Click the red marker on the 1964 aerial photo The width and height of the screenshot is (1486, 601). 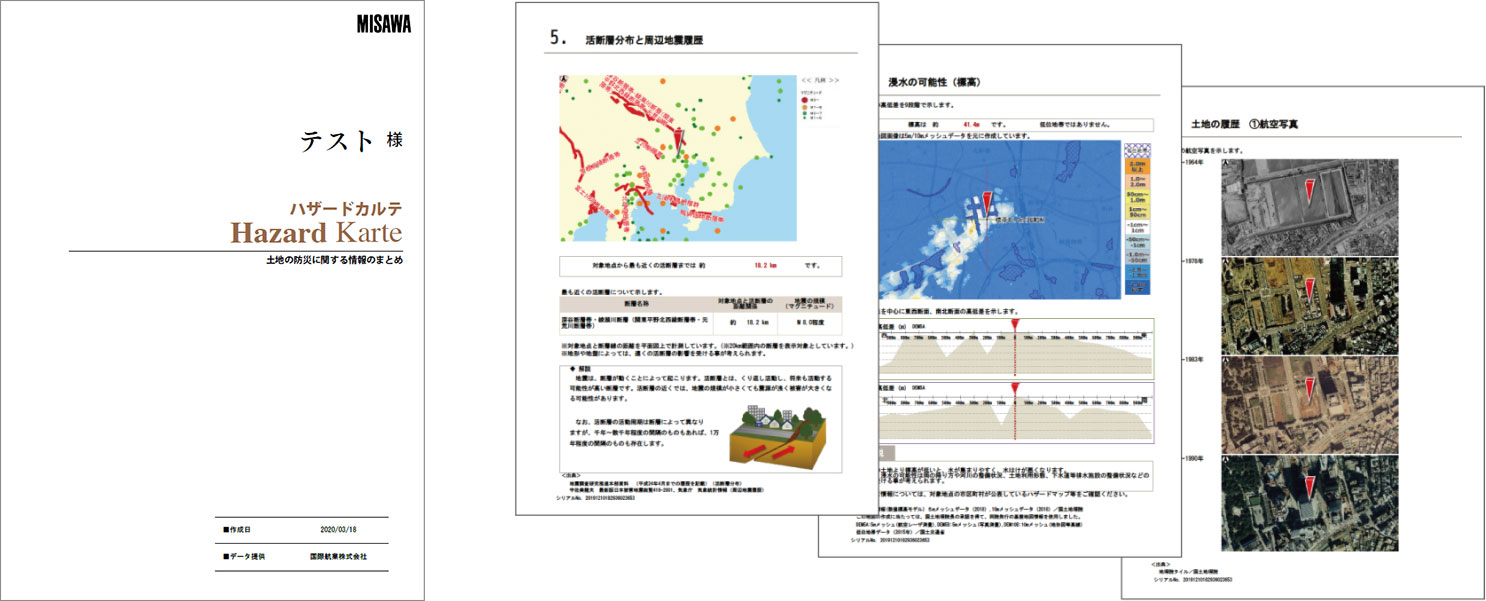click(x=1310, y=190)
